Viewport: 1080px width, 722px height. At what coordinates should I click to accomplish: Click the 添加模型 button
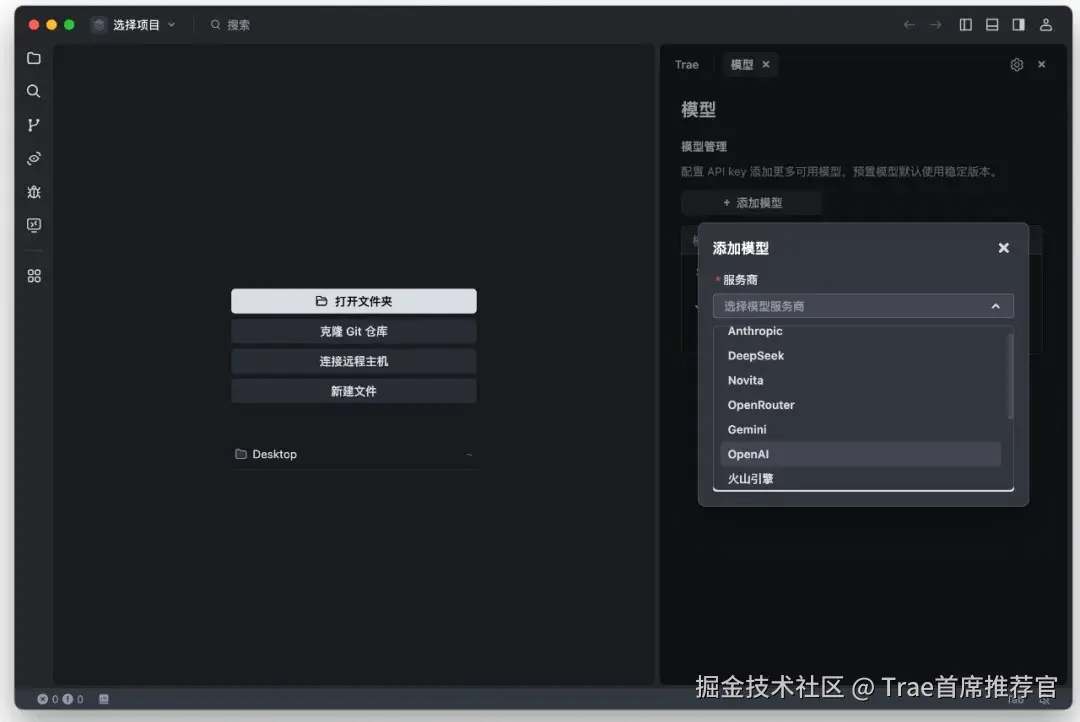[x=751, y=203]
